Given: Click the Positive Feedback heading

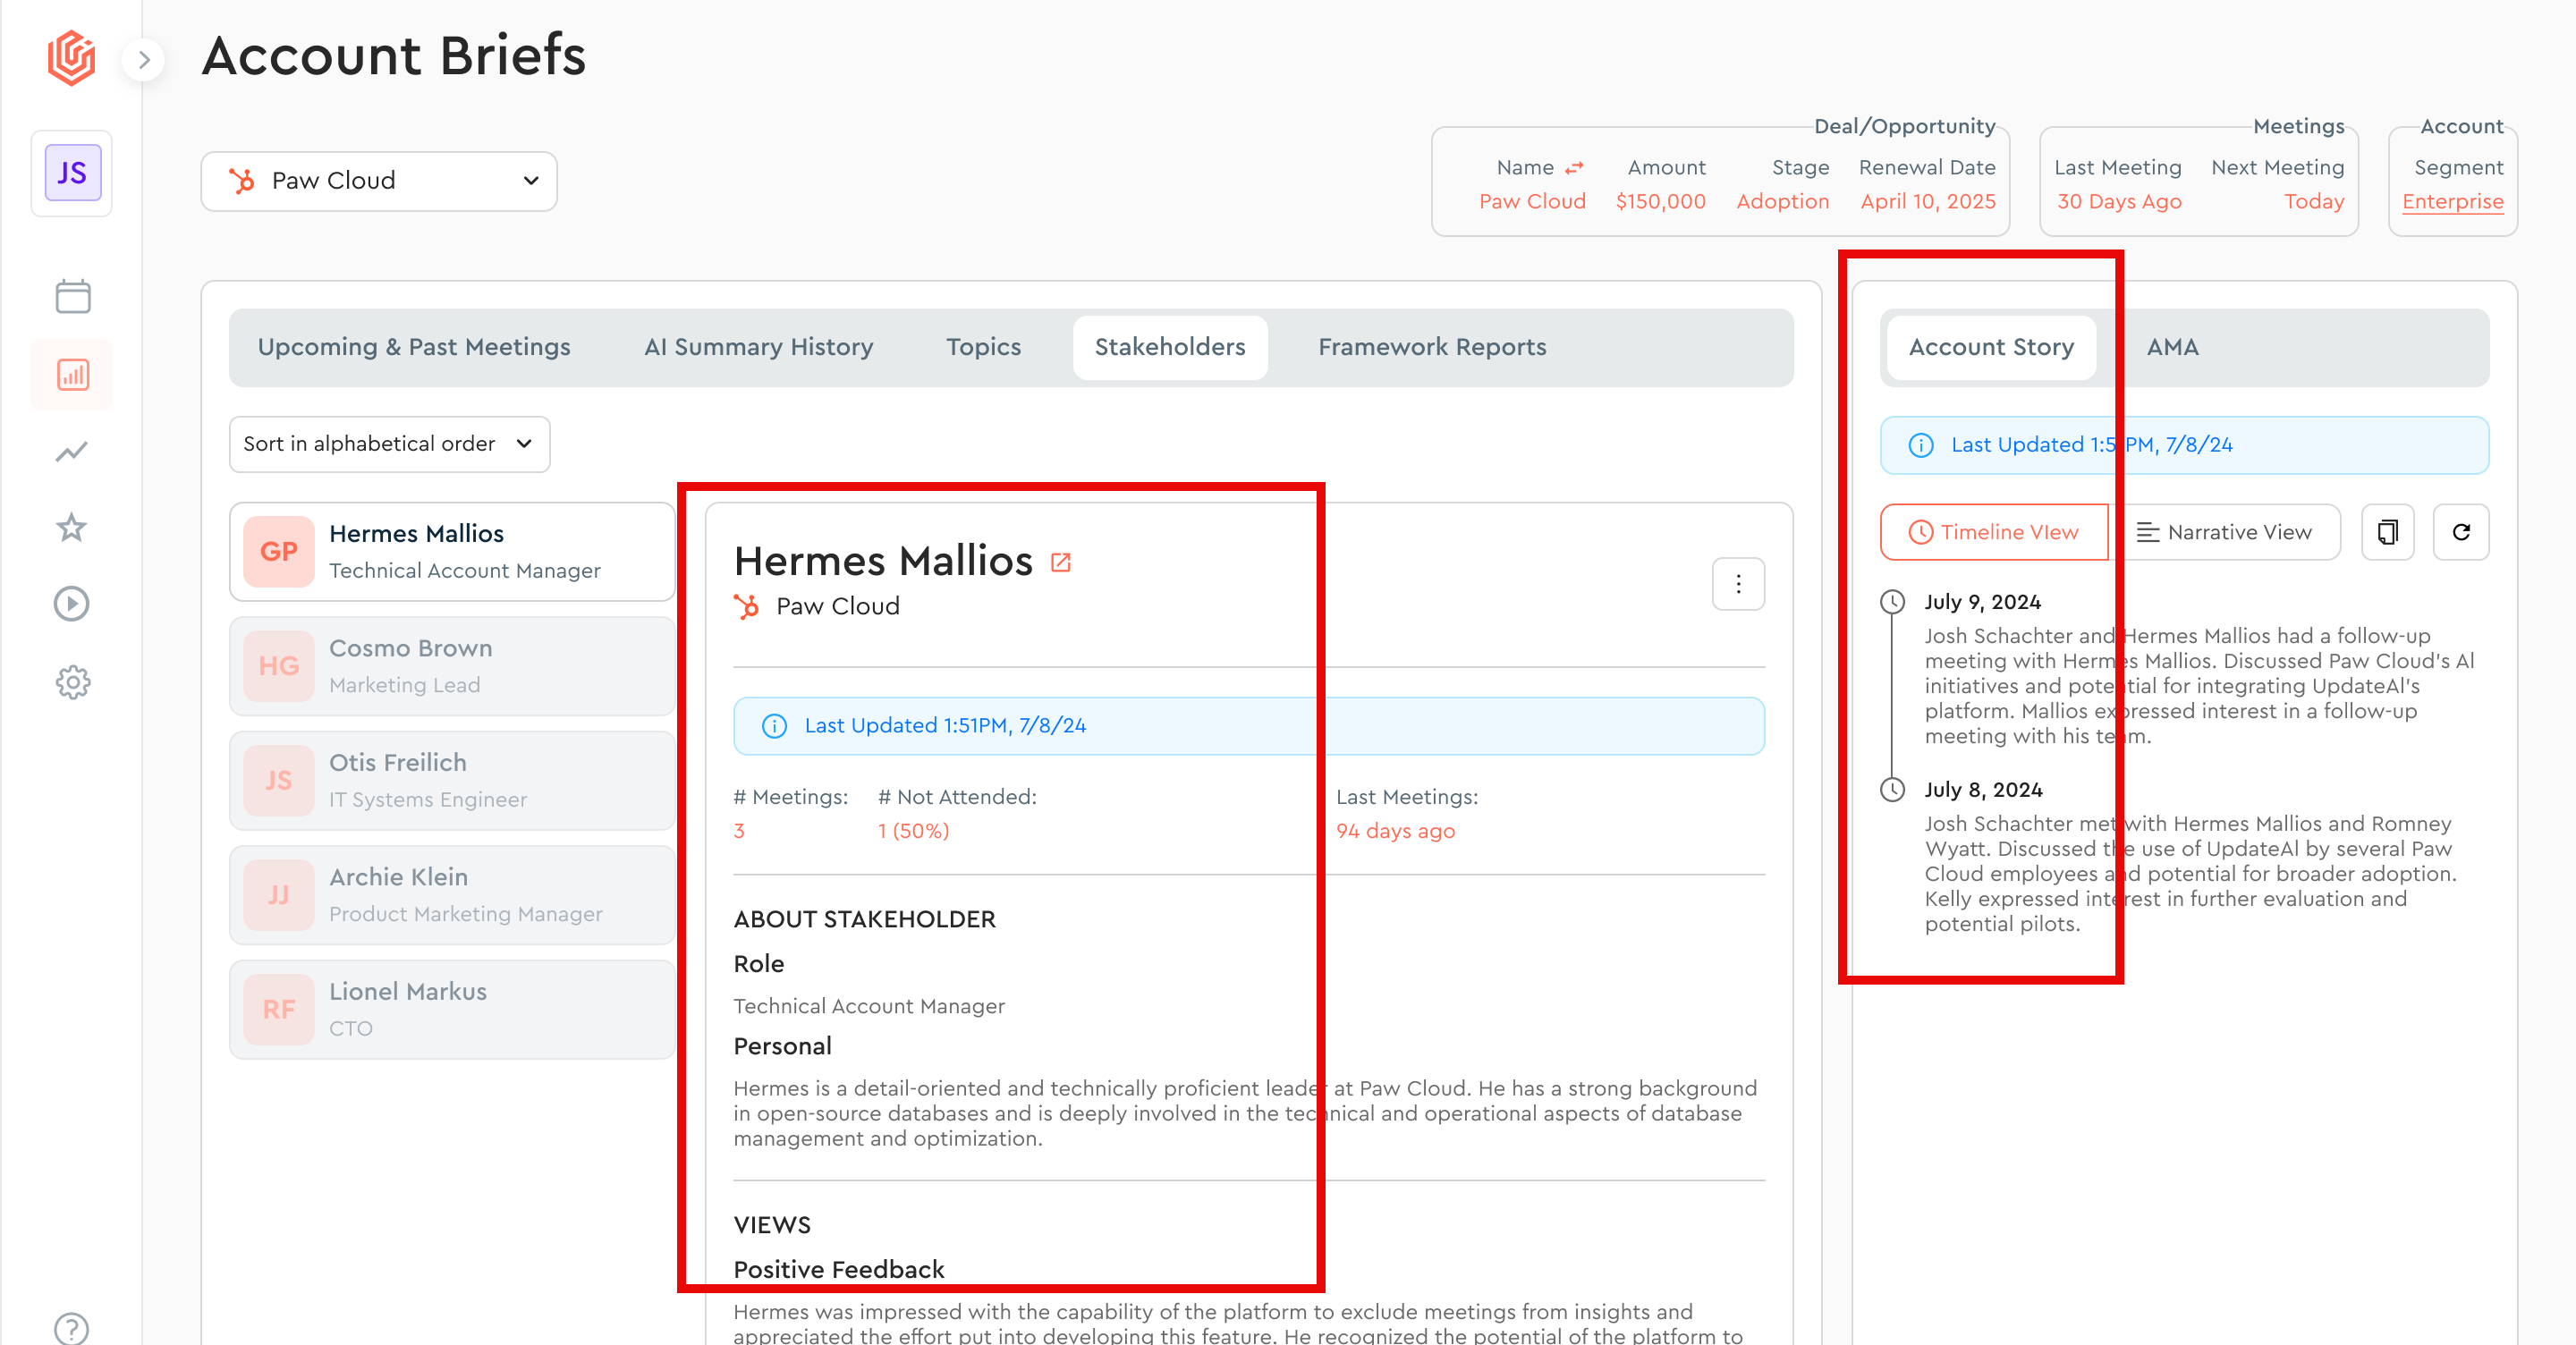Looking at the screenshot, I should point(838,1270).
